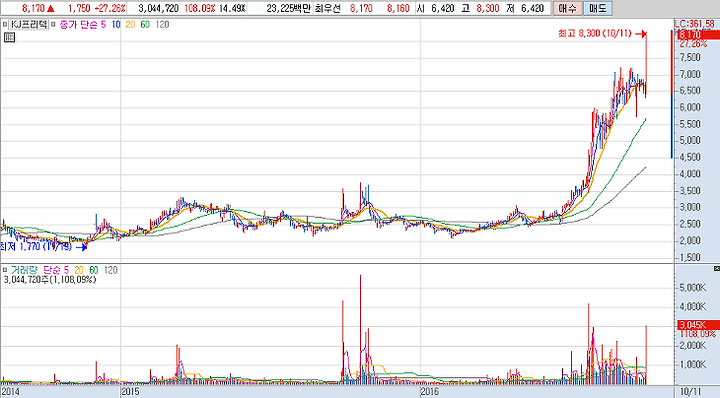Image resolution: width=720 pixels, height=398 pixels.
Task: Click the 2016 marker on time axis
Action: [x=430, y=392]
